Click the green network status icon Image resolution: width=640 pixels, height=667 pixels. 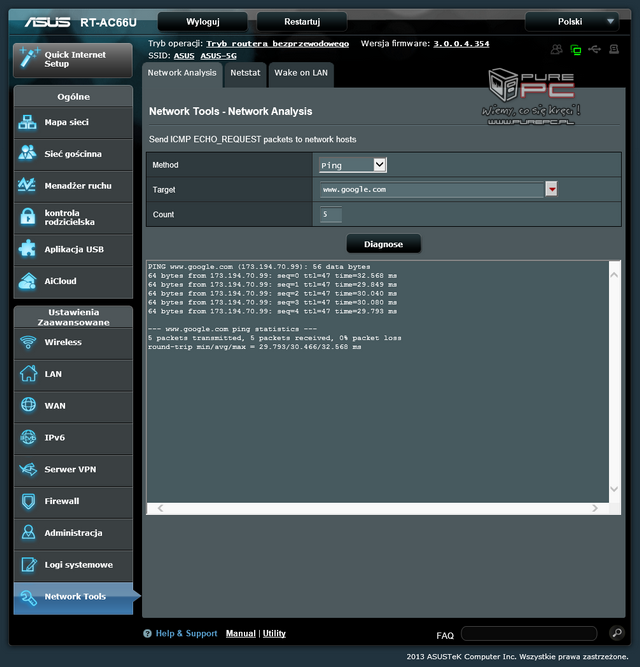pyautogui.click(x=576, y=50)
